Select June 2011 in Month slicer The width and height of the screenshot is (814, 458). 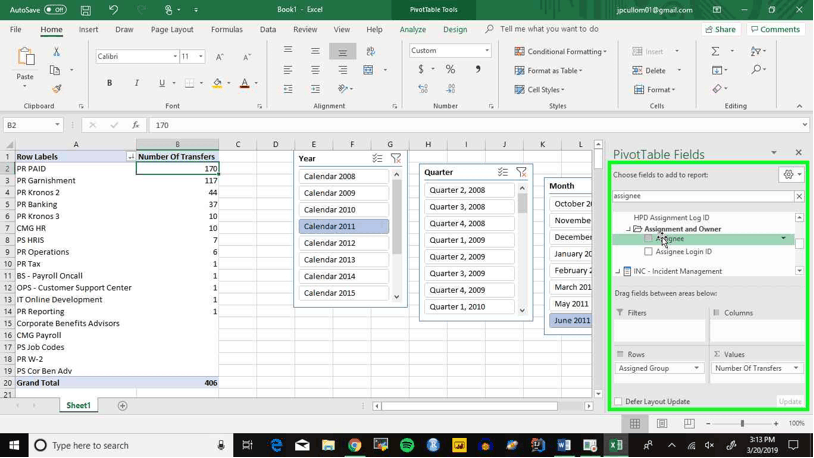click(x=571, y=320)
